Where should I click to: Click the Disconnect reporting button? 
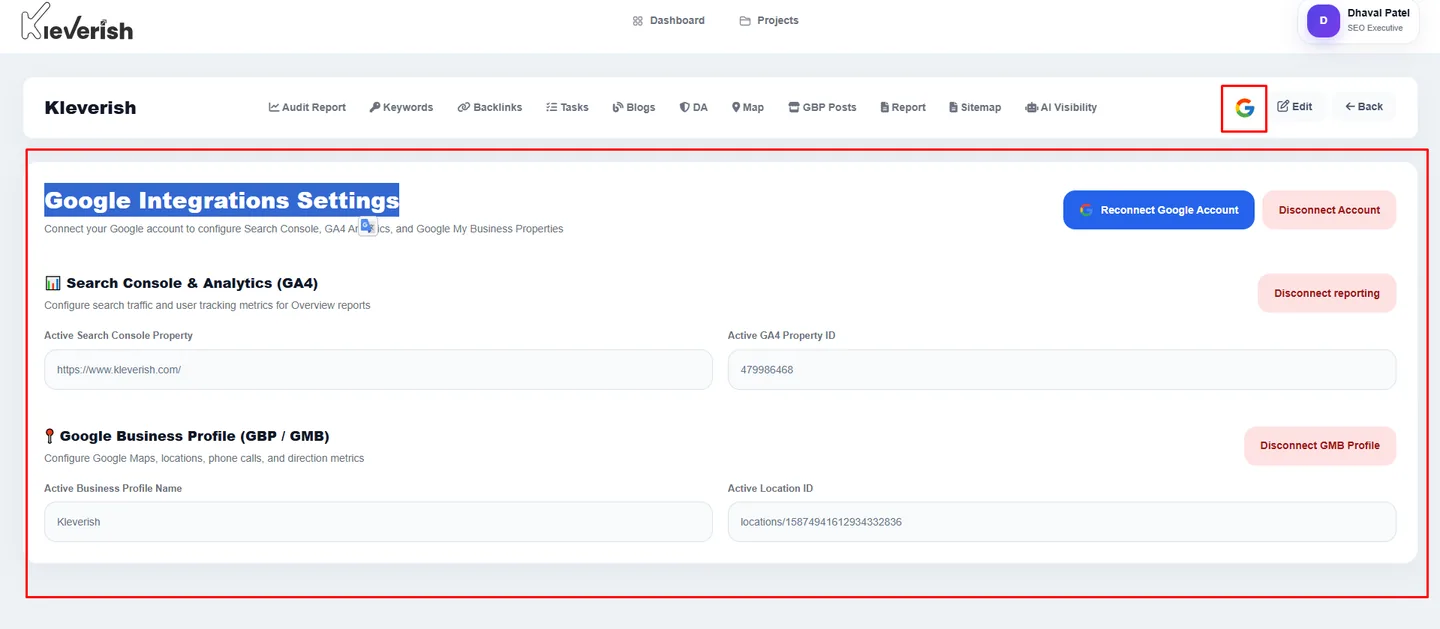1327,293
